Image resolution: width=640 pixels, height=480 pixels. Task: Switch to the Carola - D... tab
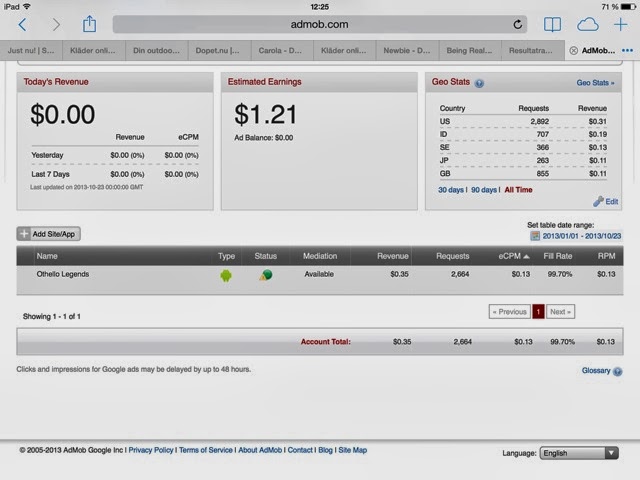pos(280,51)
